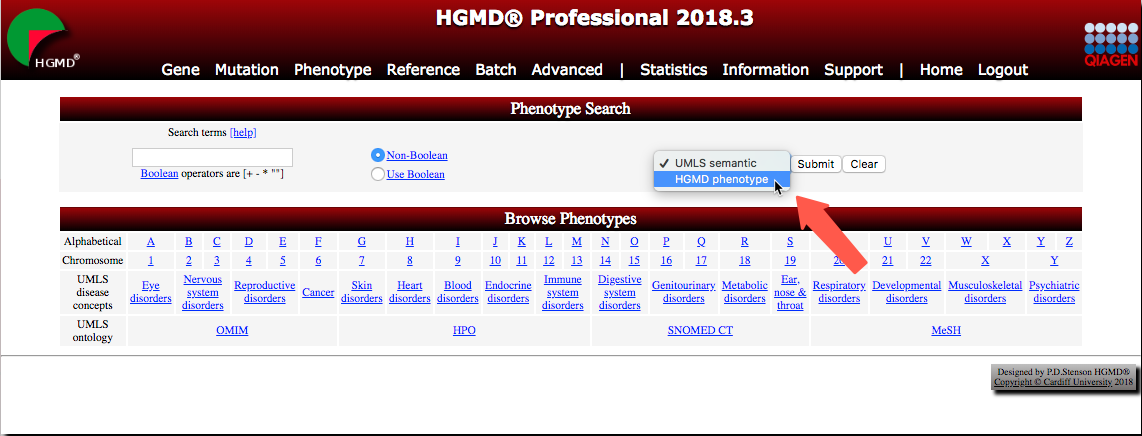Screen dimensions: 1142x436
Task: Open Eye disorders disease concept
Action: click(151, 292)
